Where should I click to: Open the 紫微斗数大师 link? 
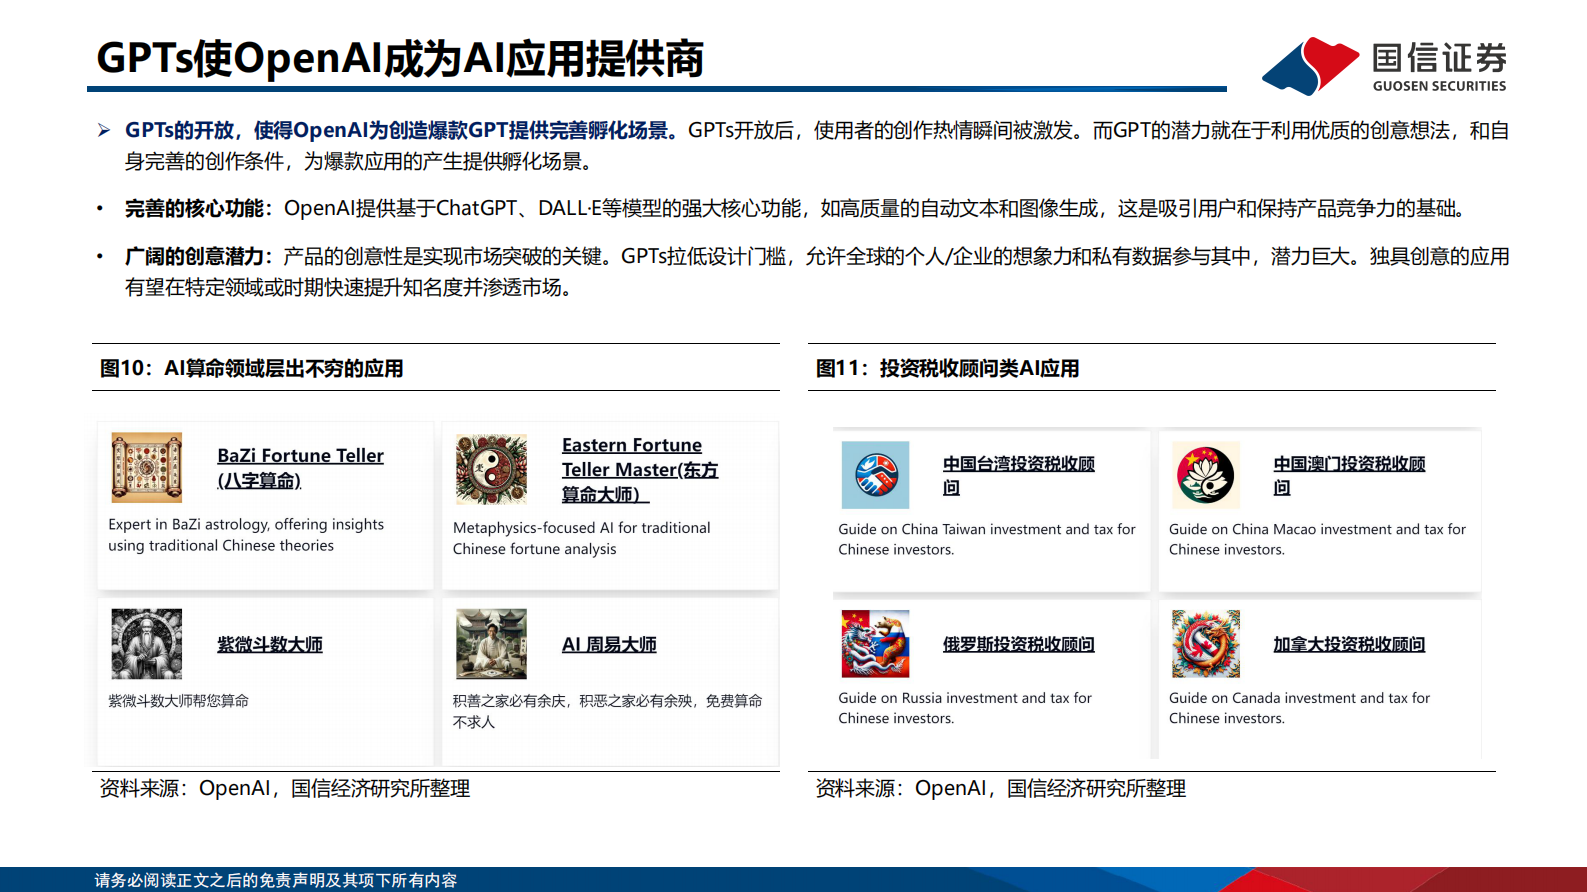(270, 644)
